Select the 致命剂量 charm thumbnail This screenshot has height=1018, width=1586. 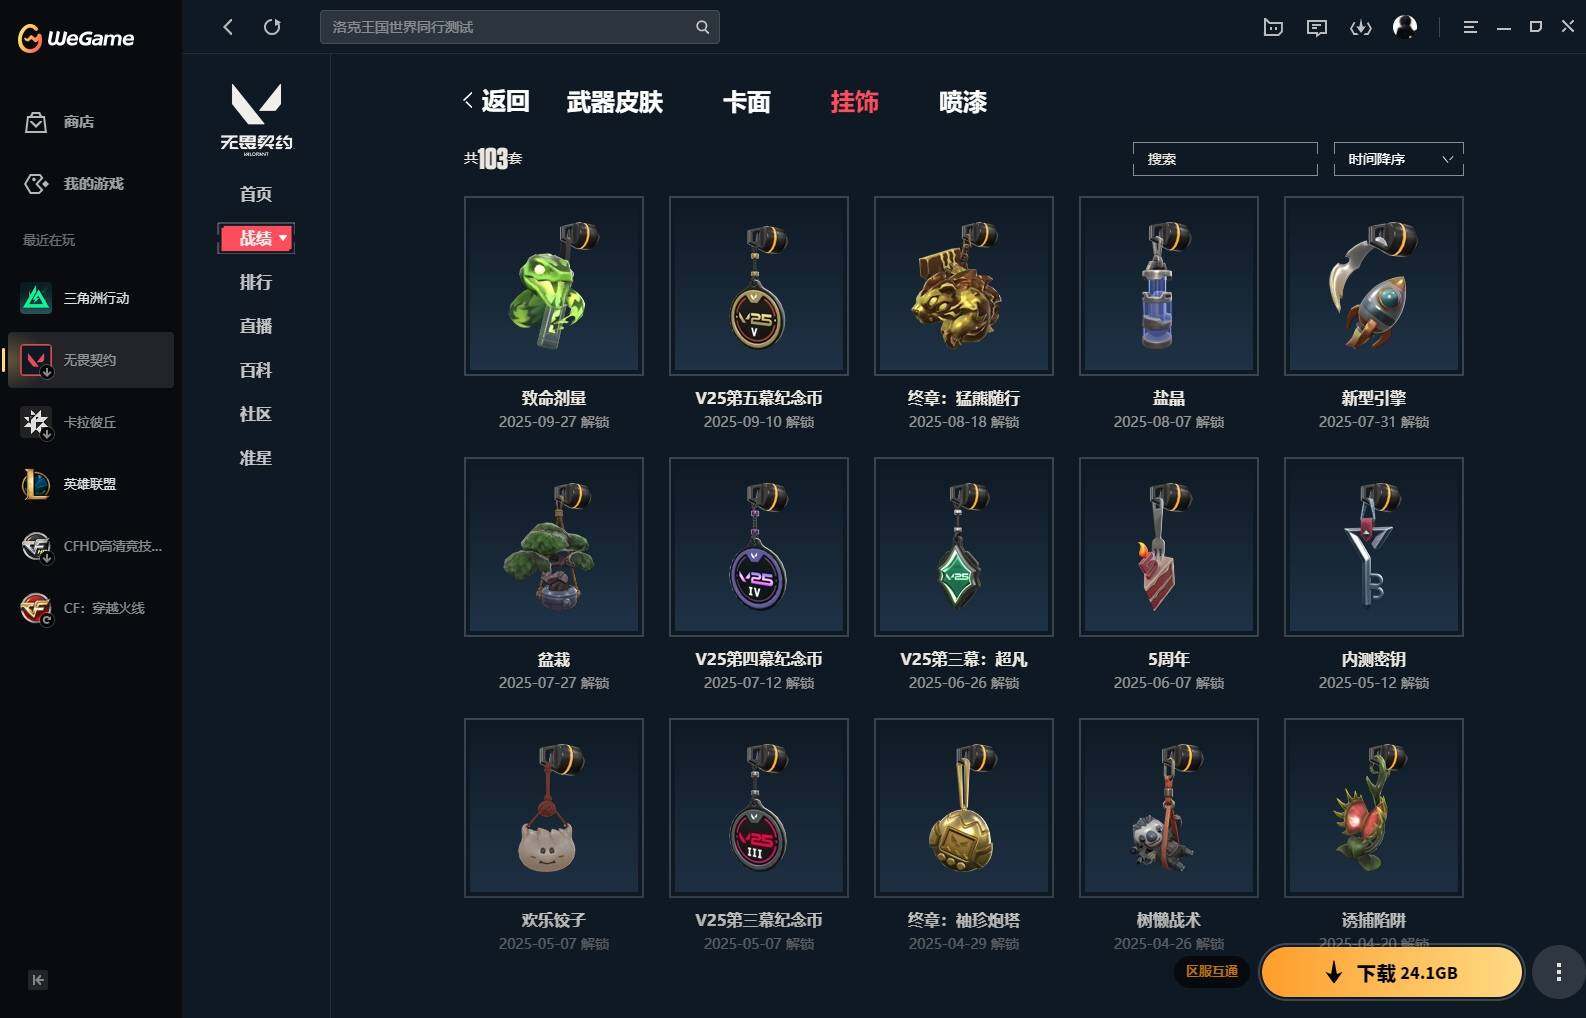pyautogui.click(x=554, y=286)
